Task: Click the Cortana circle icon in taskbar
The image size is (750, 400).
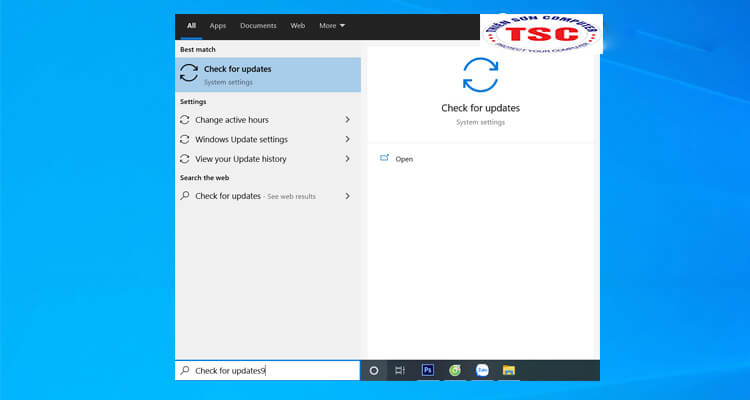Action: (374, 371)
